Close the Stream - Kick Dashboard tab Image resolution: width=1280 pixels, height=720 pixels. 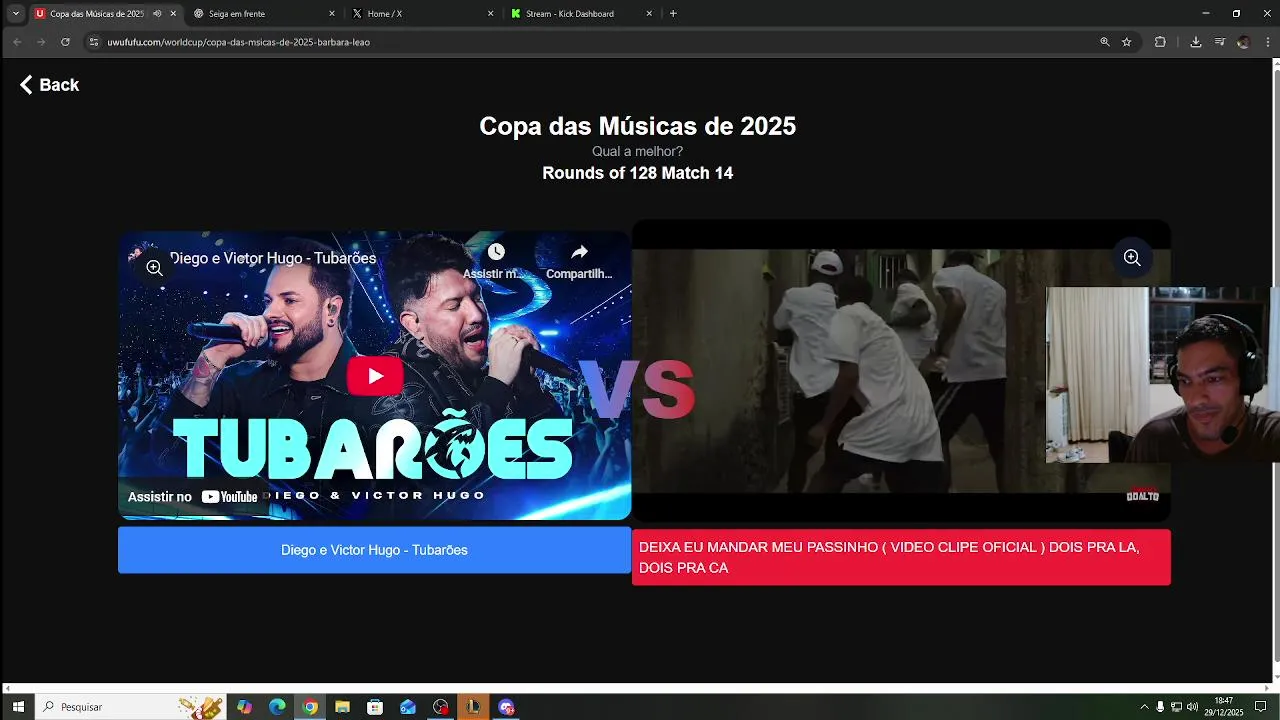[649, 14]
